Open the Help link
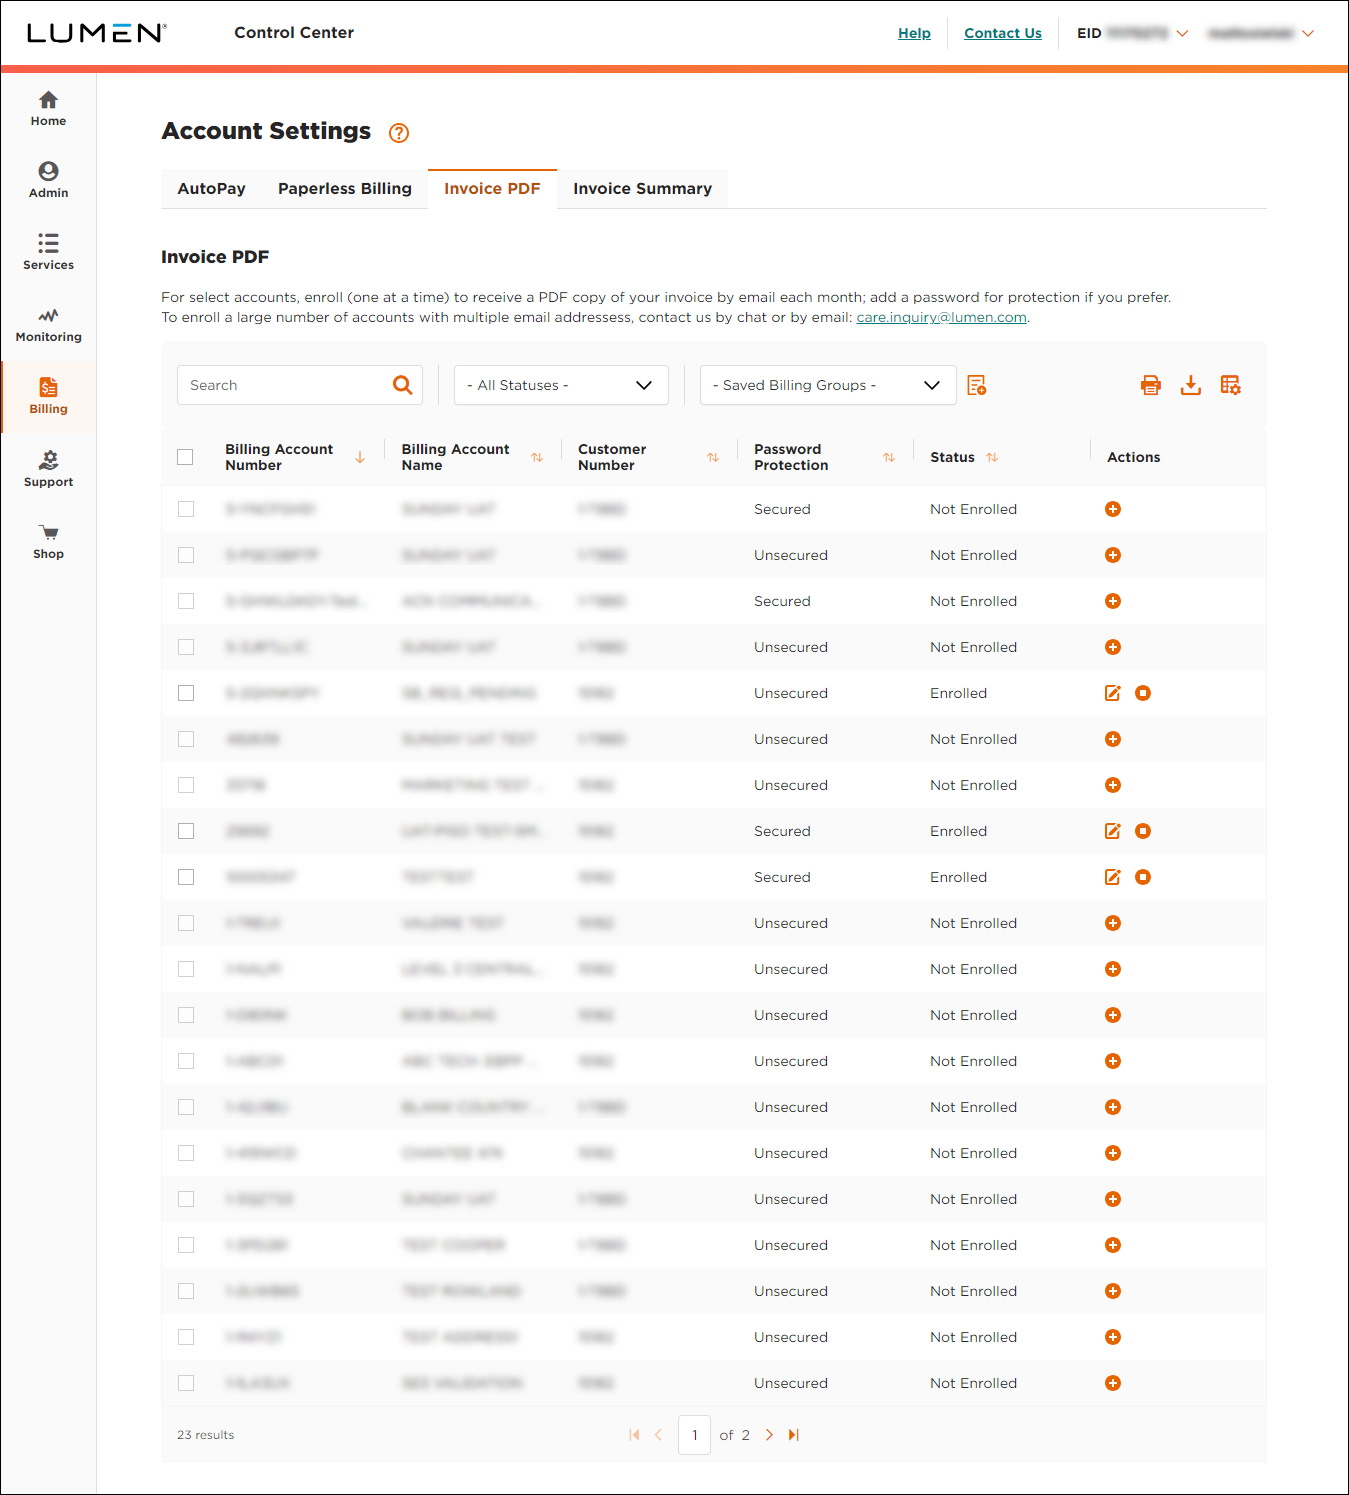Screen dimensions: 1349x1495 [x=914, y=33]
